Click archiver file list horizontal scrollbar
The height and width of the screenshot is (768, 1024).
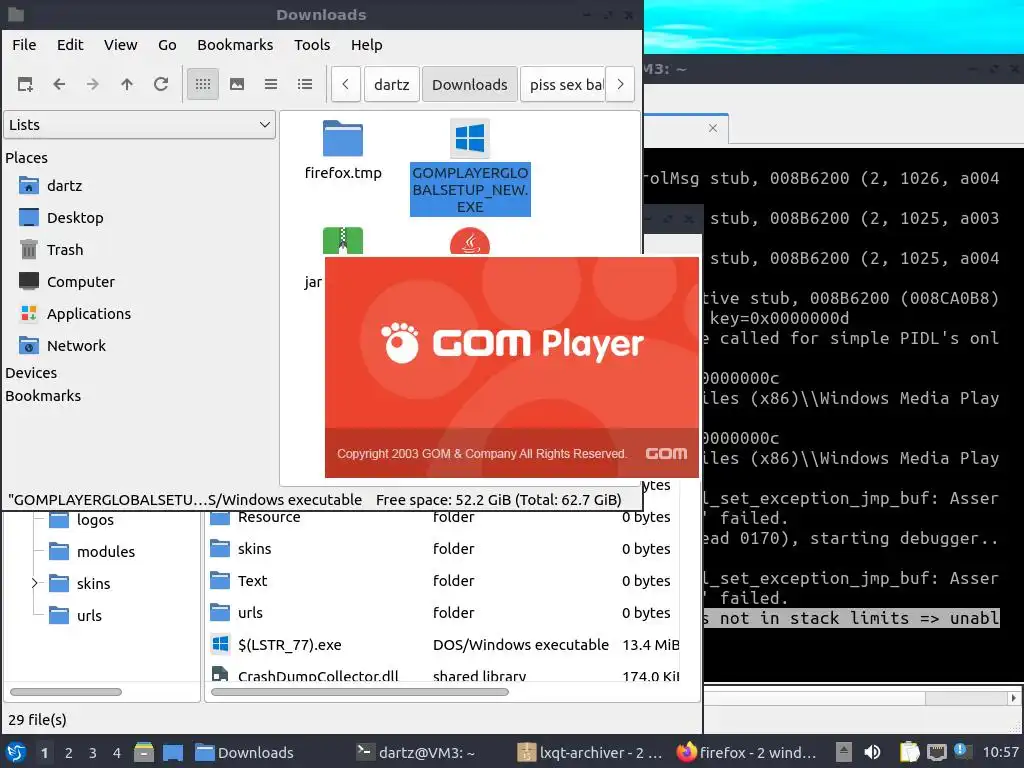click(360, 692)
